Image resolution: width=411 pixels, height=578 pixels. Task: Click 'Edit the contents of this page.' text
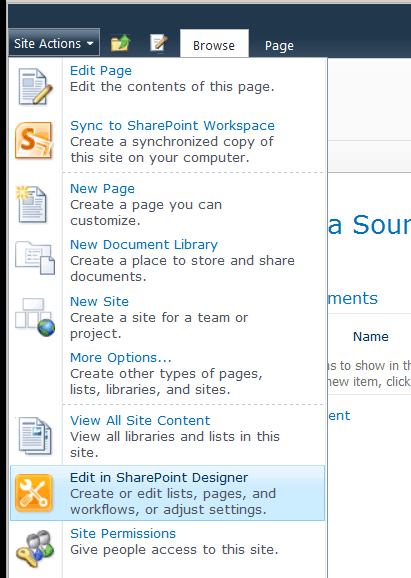[172, 87]
